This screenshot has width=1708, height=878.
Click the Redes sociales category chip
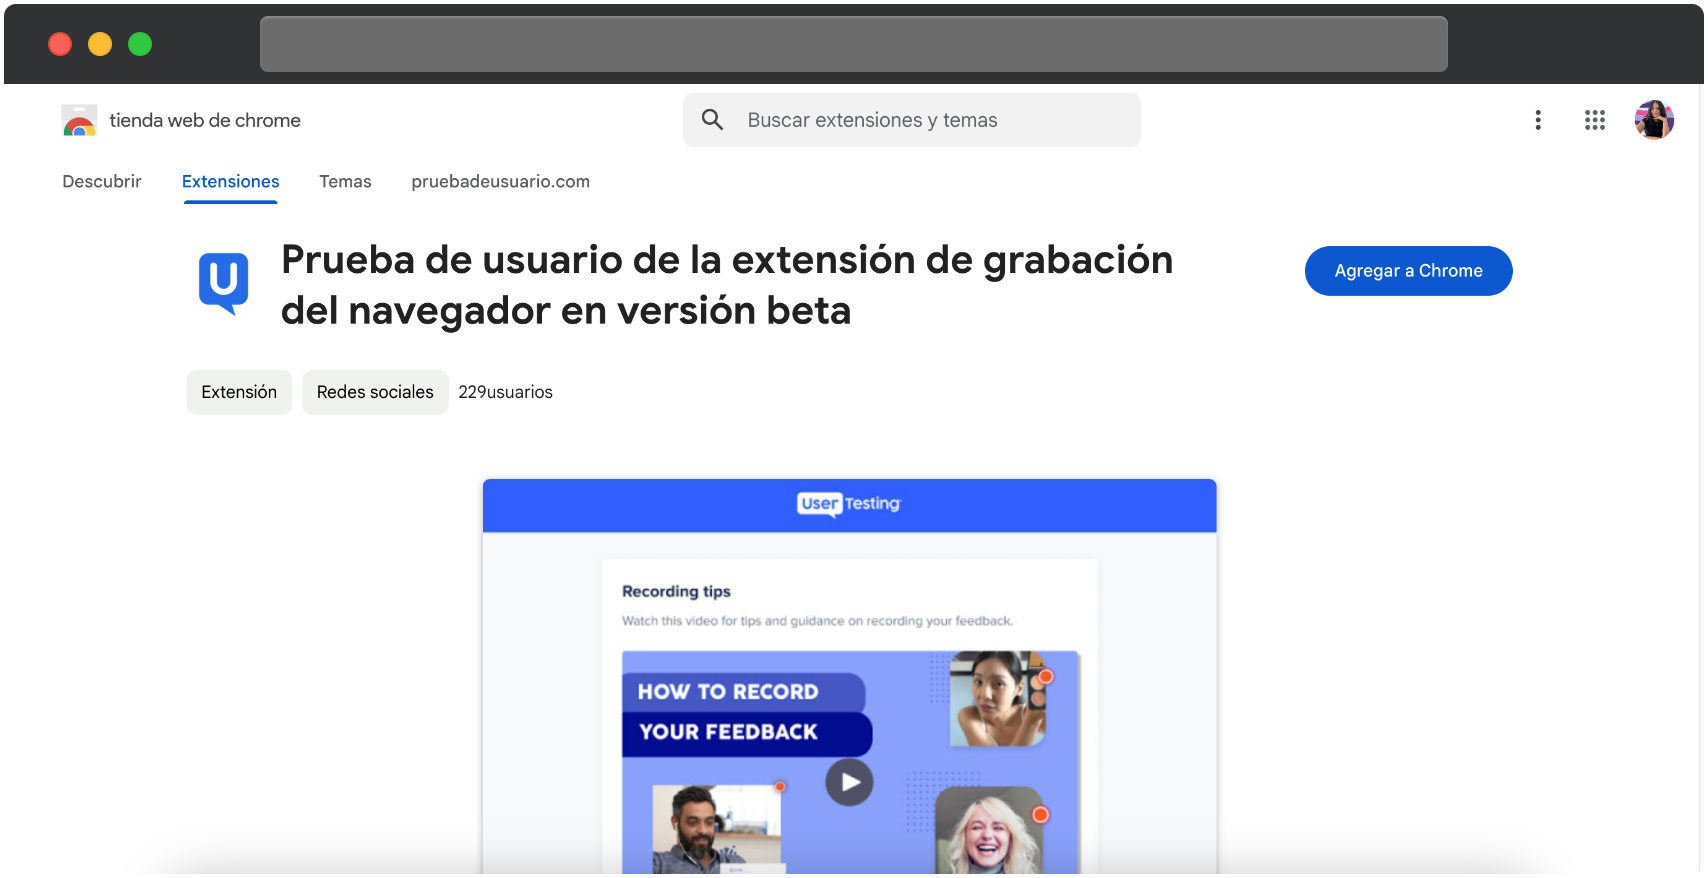pyautogui.click(x=375, y=392)
